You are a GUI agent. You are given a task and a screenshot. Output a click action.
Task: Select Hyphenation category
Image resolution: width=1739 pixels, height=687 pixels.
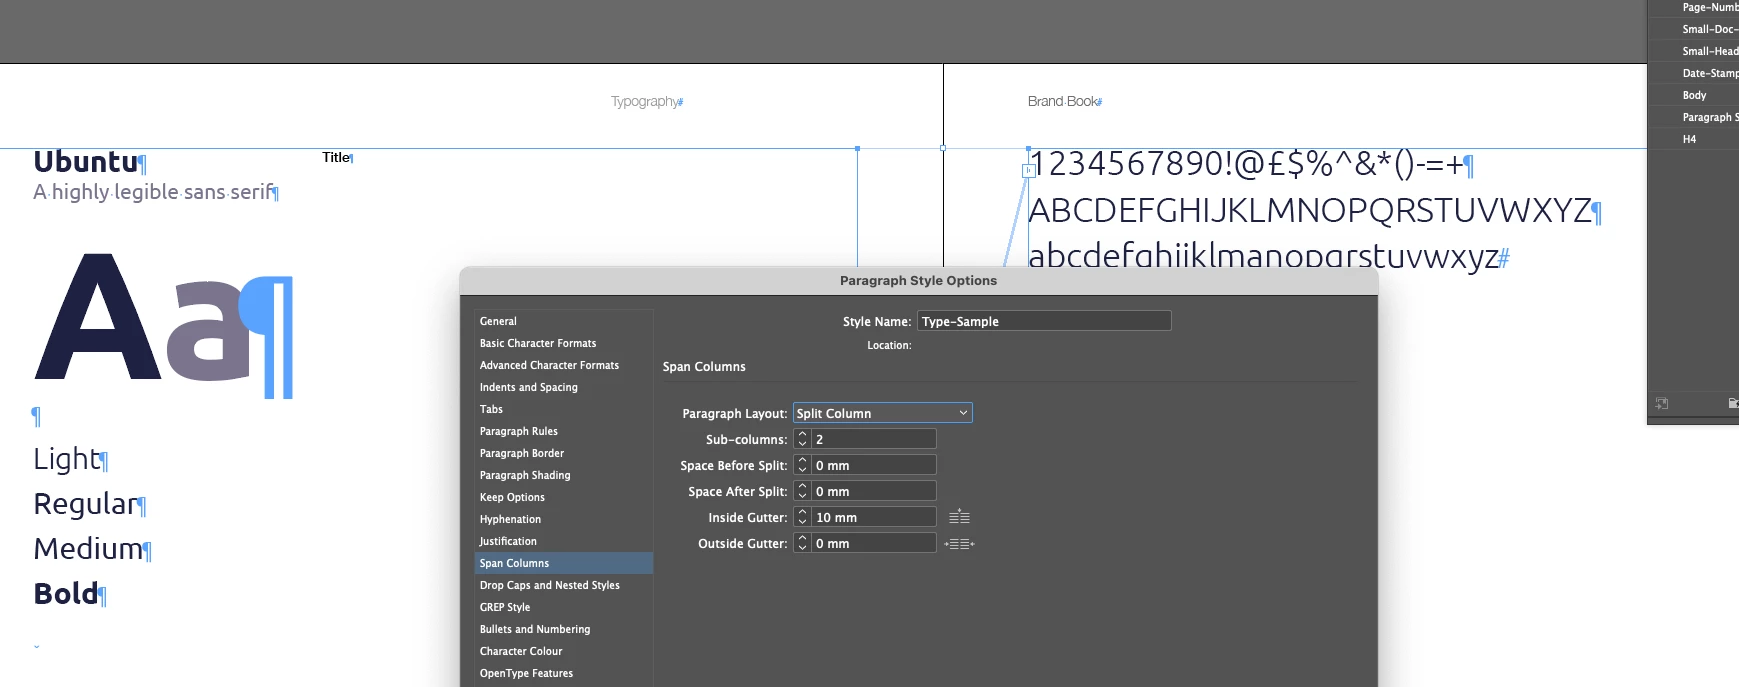pyautogui.click(x=563, y=519)
